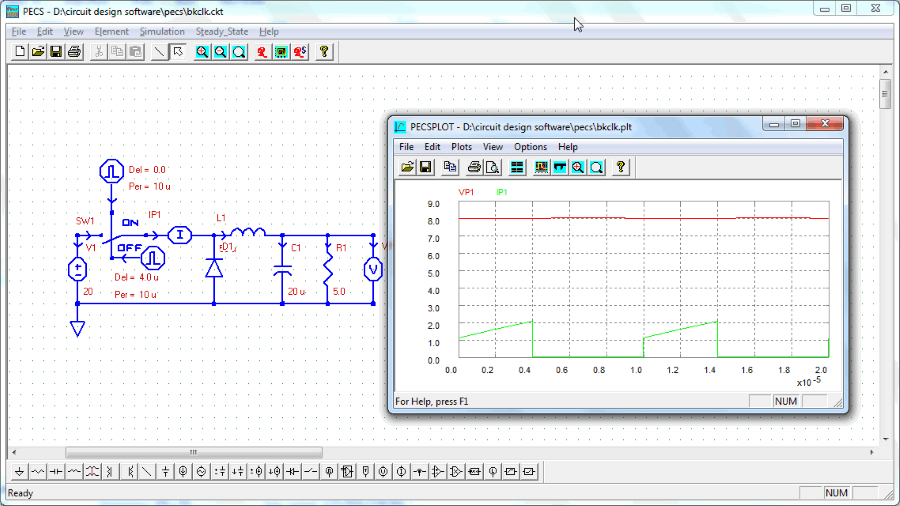The width and height of the screenshot is (900, 506).
Task: Open the File menu in PECS
Action: tap(19, 32)
